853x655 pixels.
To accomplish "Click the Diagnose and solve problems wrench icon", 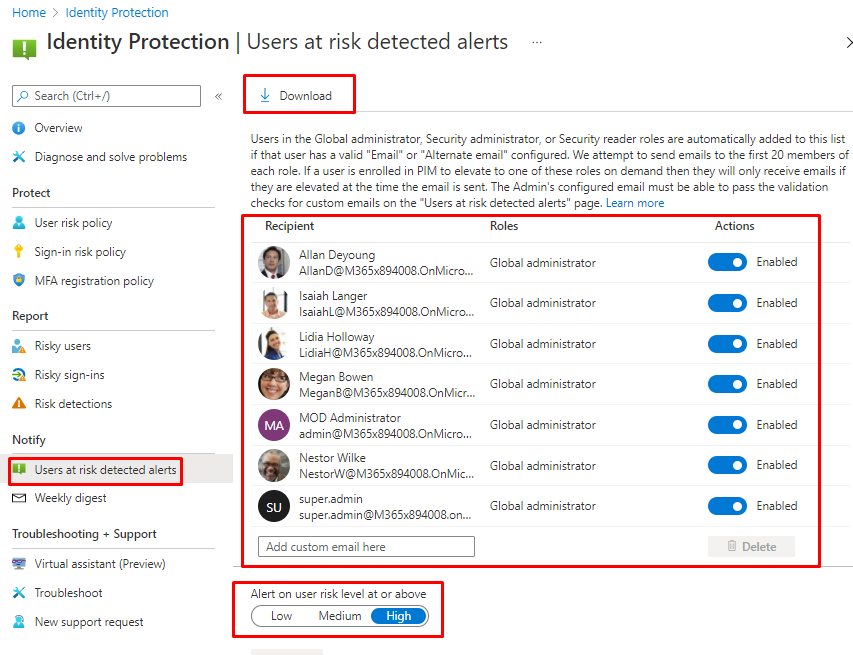I will [x=18, y=157].
